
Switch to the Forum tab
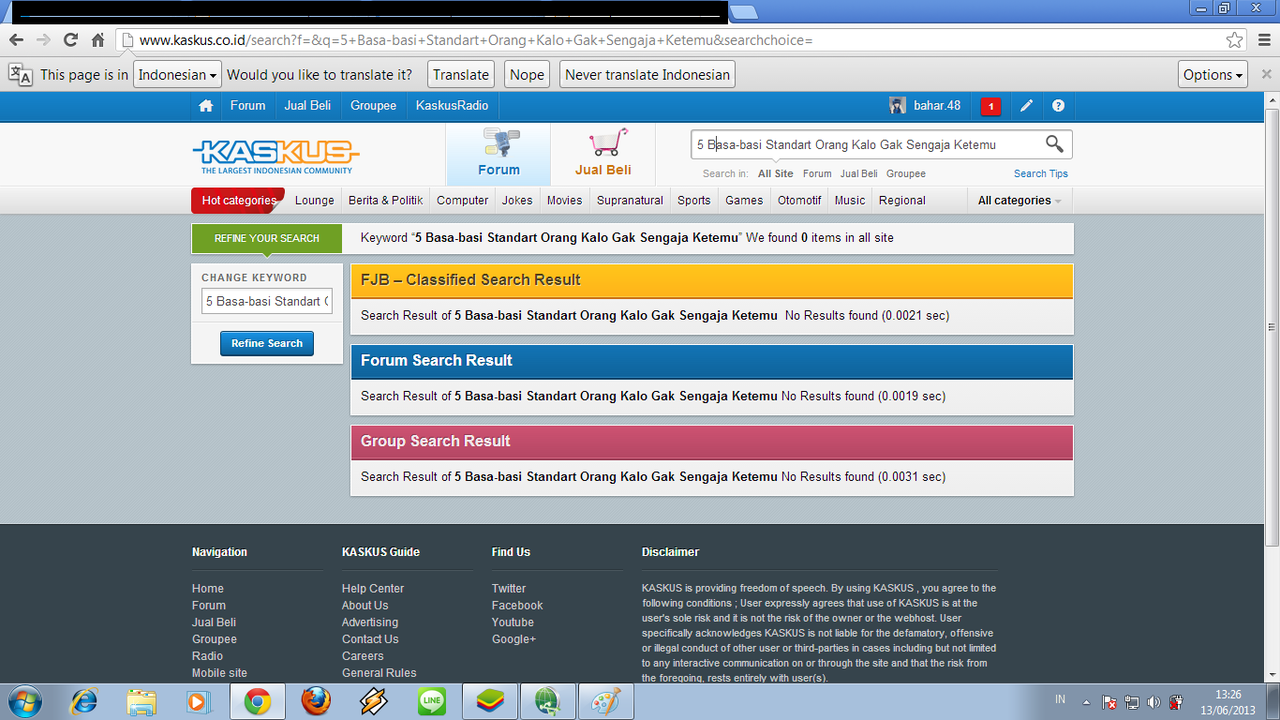pos(498,155)
